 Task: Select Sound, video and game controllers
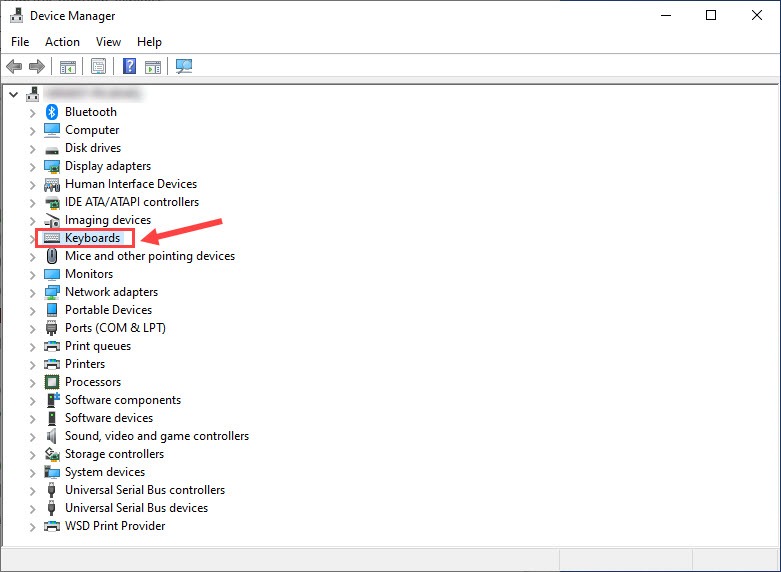click(x=157, y=436)
